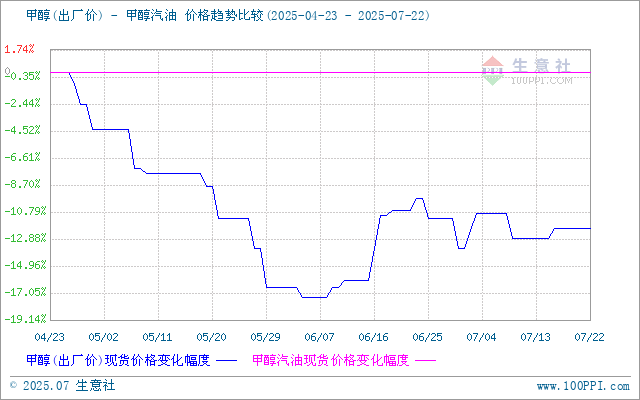Image resolution: width=640 pixels, height=400 pixels.
Task: Click the -8.70% axis label
Action: (23, 184)
